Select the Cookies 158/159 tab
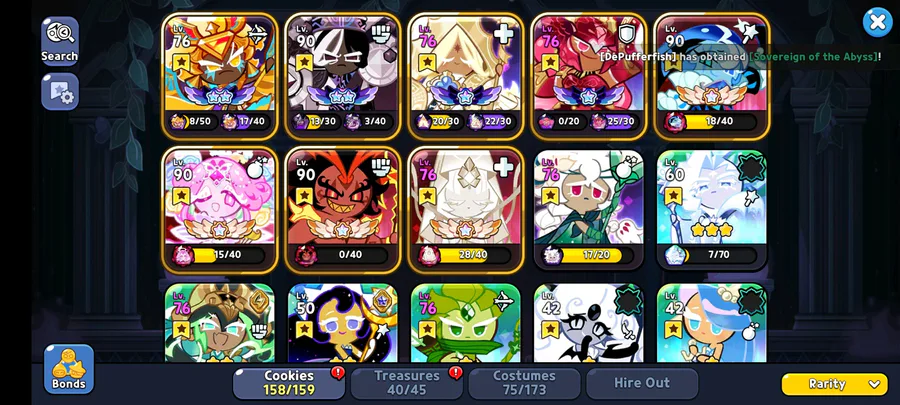900x405 pixels. (x=289, y=383)
